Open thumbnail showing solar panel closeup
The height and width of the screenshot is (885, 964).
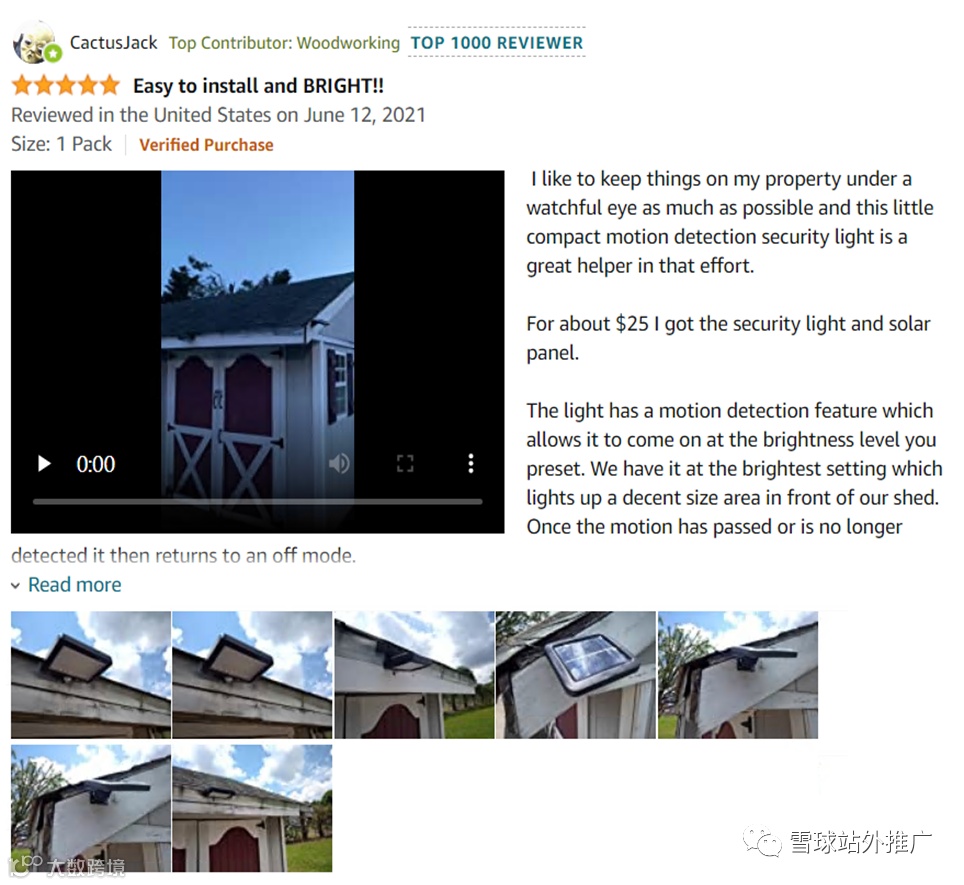[576, 675]
